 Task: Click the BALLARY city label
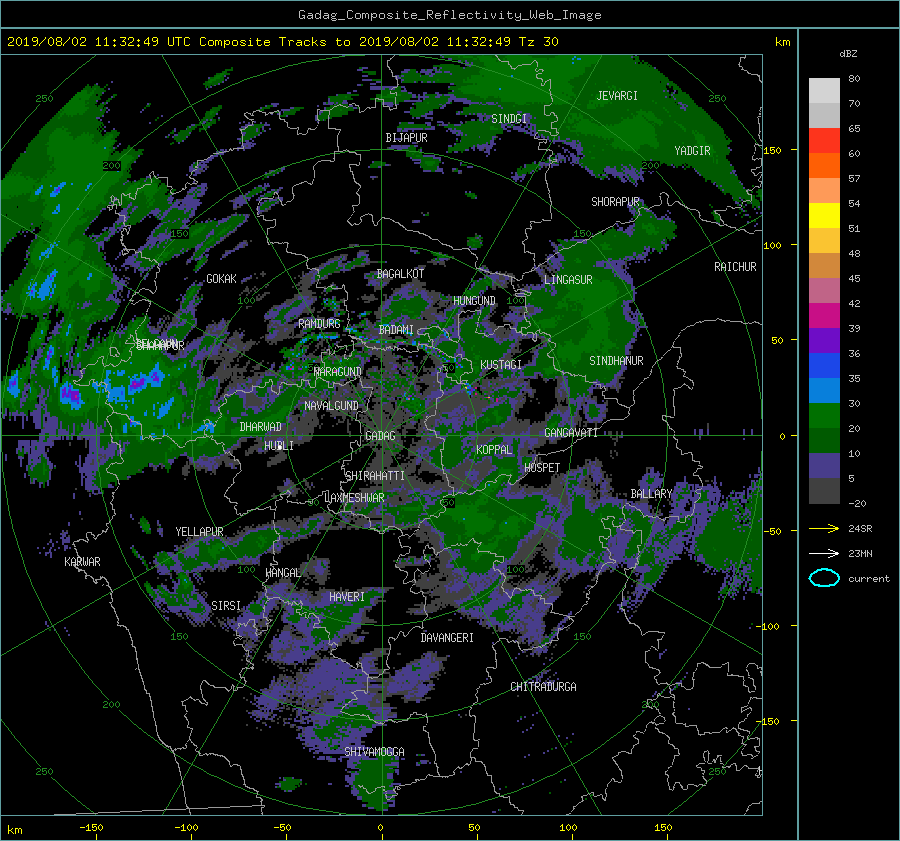(651, 494)
